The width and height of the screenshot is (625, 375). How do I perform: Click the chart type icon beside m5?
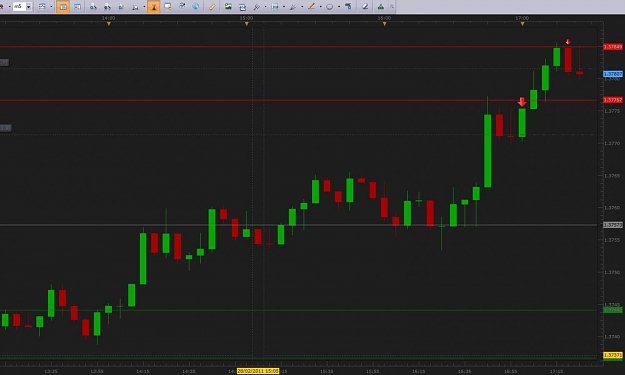(x=42, y=6)
